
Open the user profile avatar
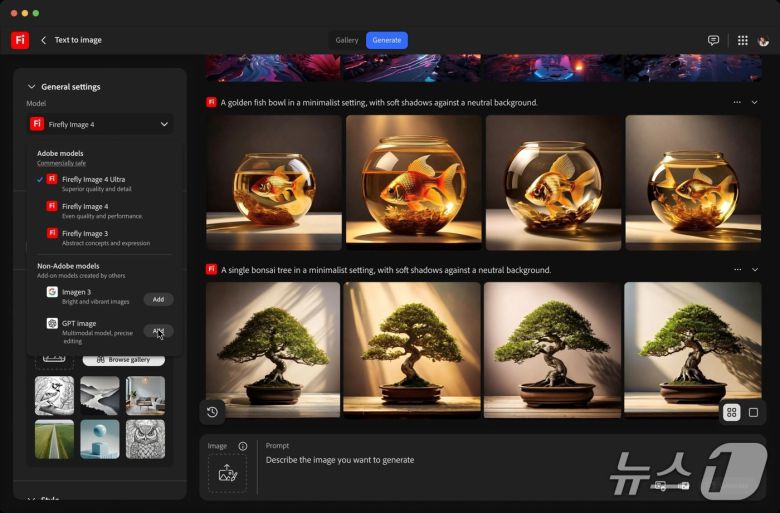(x=764, y=40)
